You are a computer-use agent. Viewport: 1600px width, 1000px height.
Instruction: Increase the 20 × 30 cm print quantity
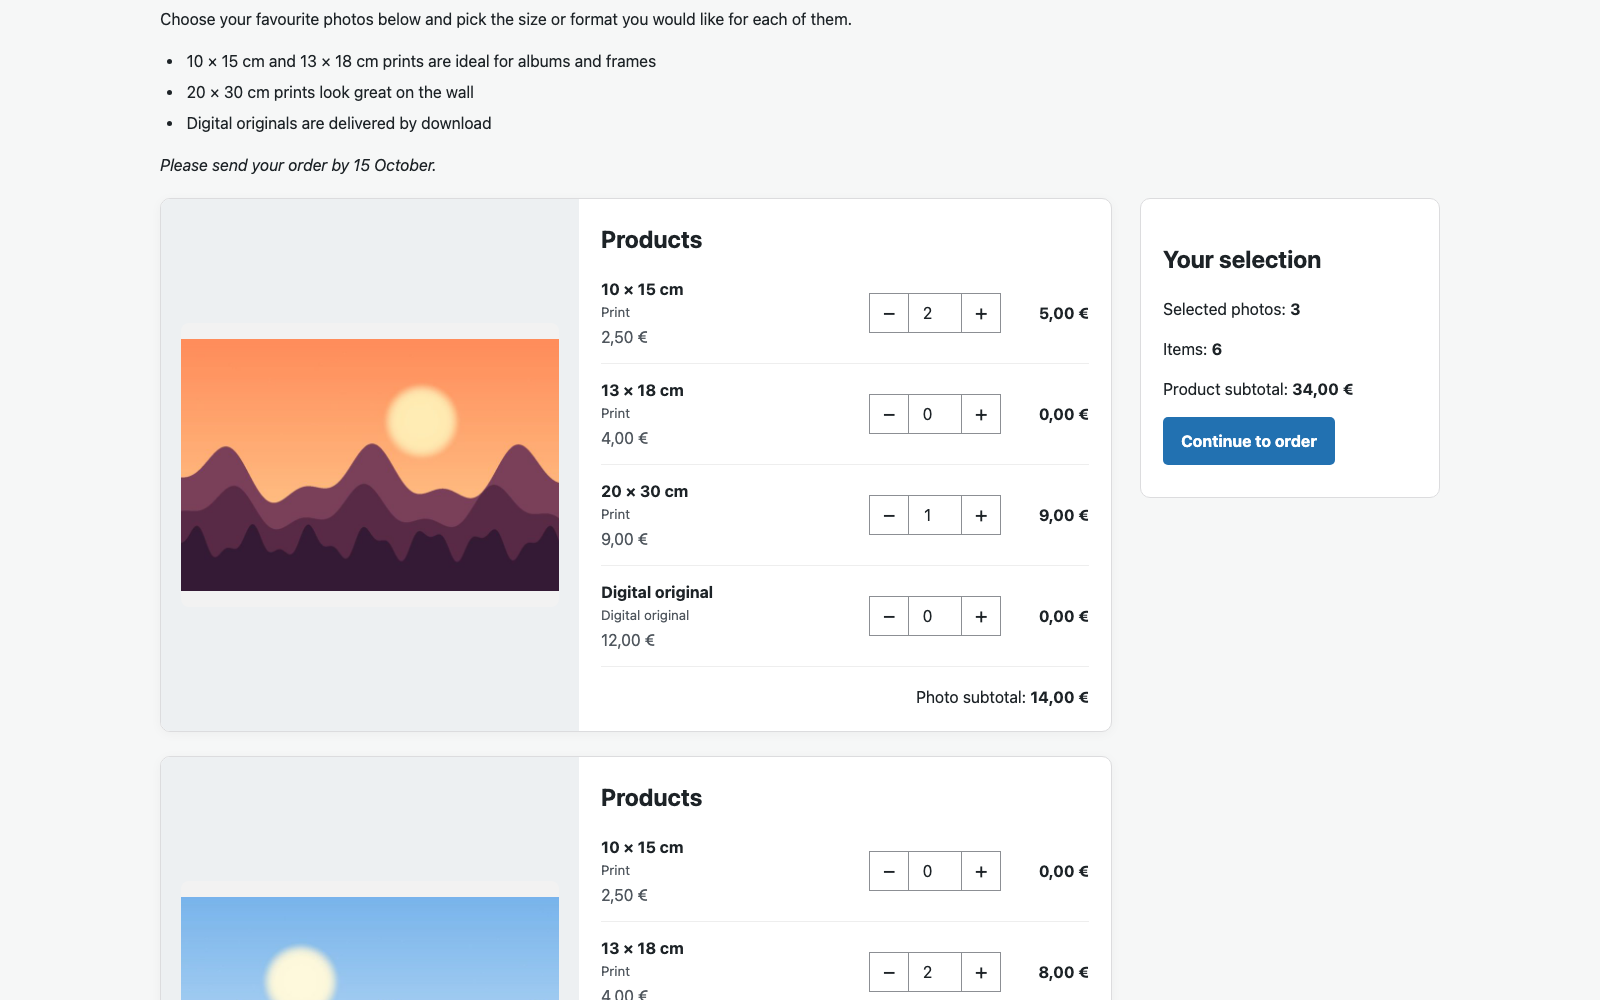(x=981, y=515)
